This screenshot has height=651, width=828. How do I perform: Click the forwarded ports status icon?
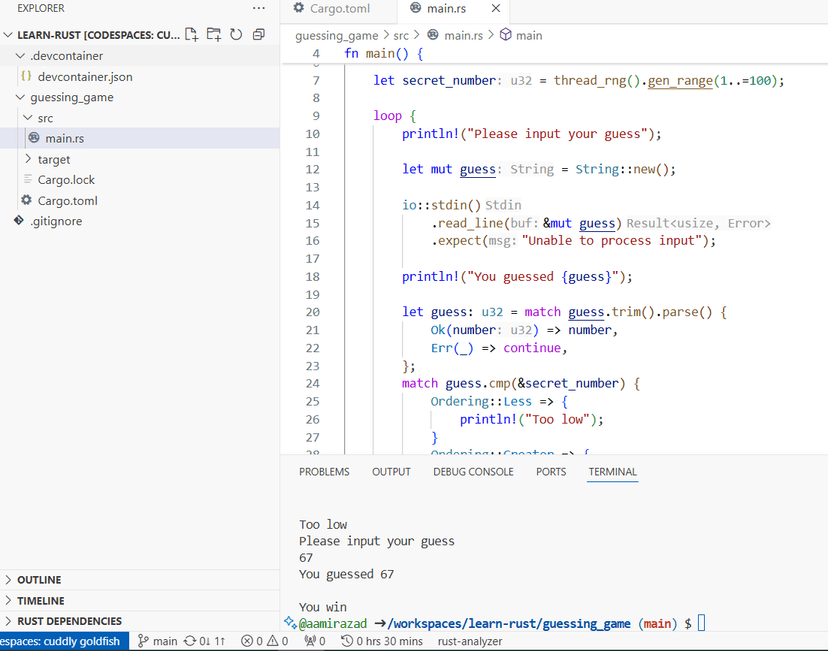point(315,641)
